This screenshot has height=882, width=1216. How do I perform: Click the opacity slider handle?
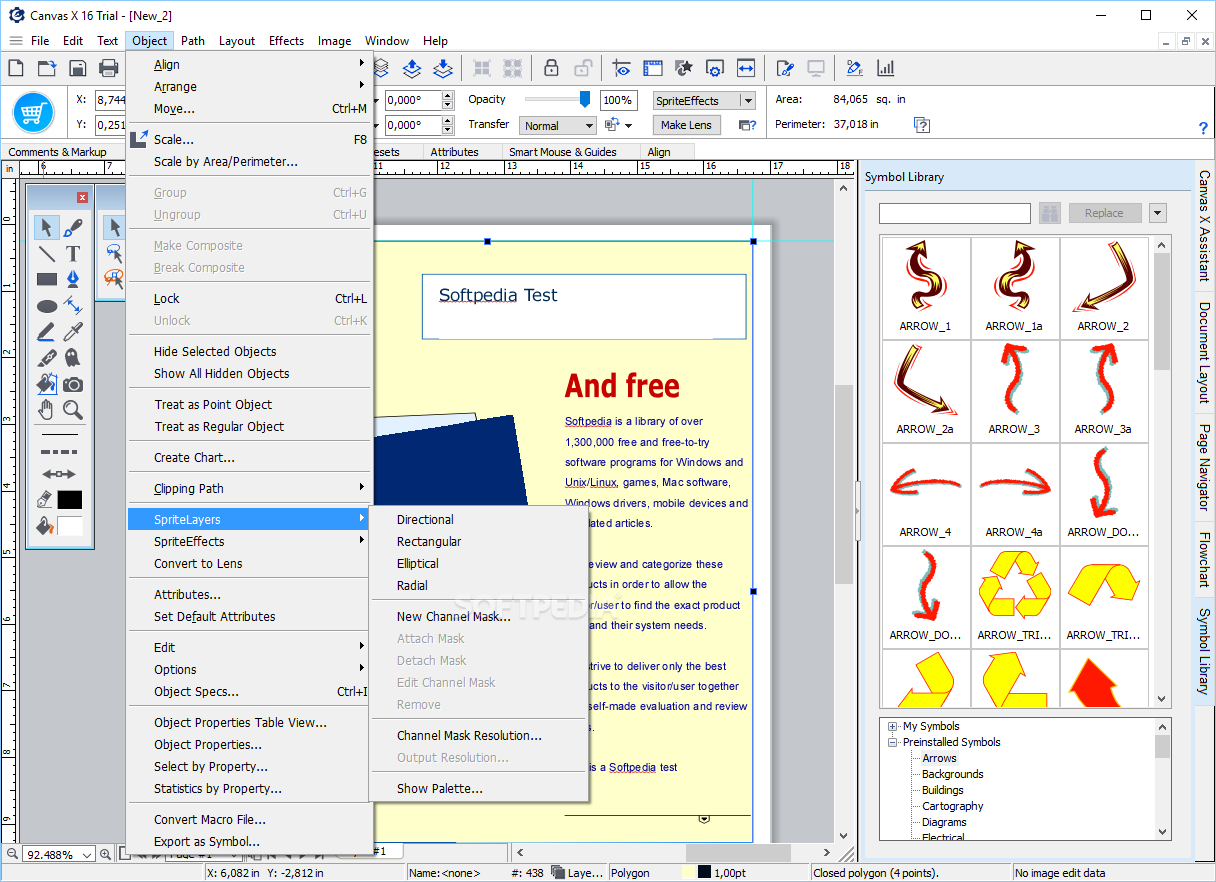[585, 99]
